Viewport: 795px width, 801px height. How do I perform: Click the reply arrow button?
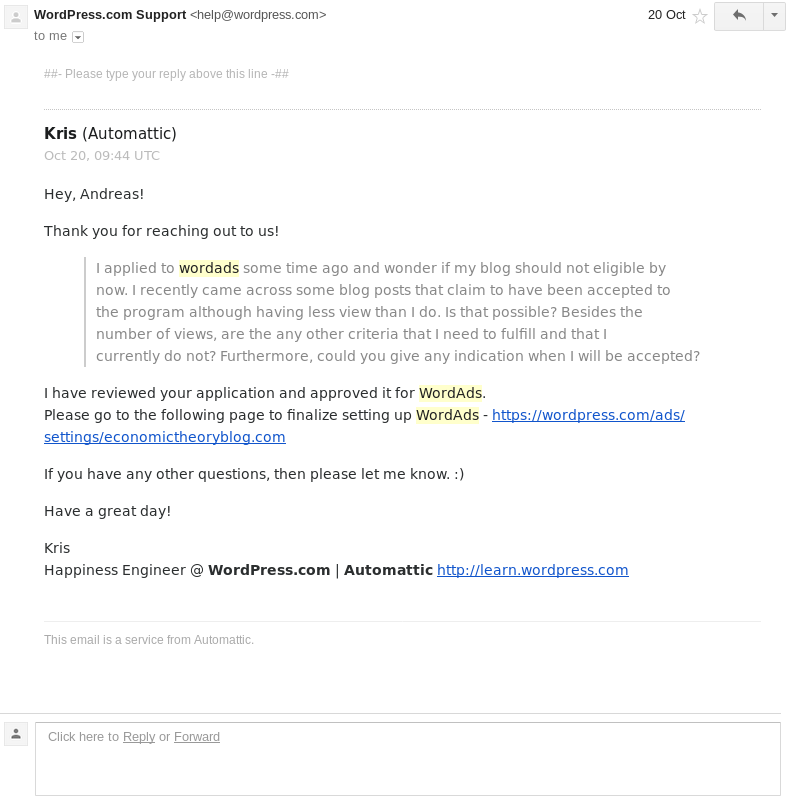[x=739, y=16]
